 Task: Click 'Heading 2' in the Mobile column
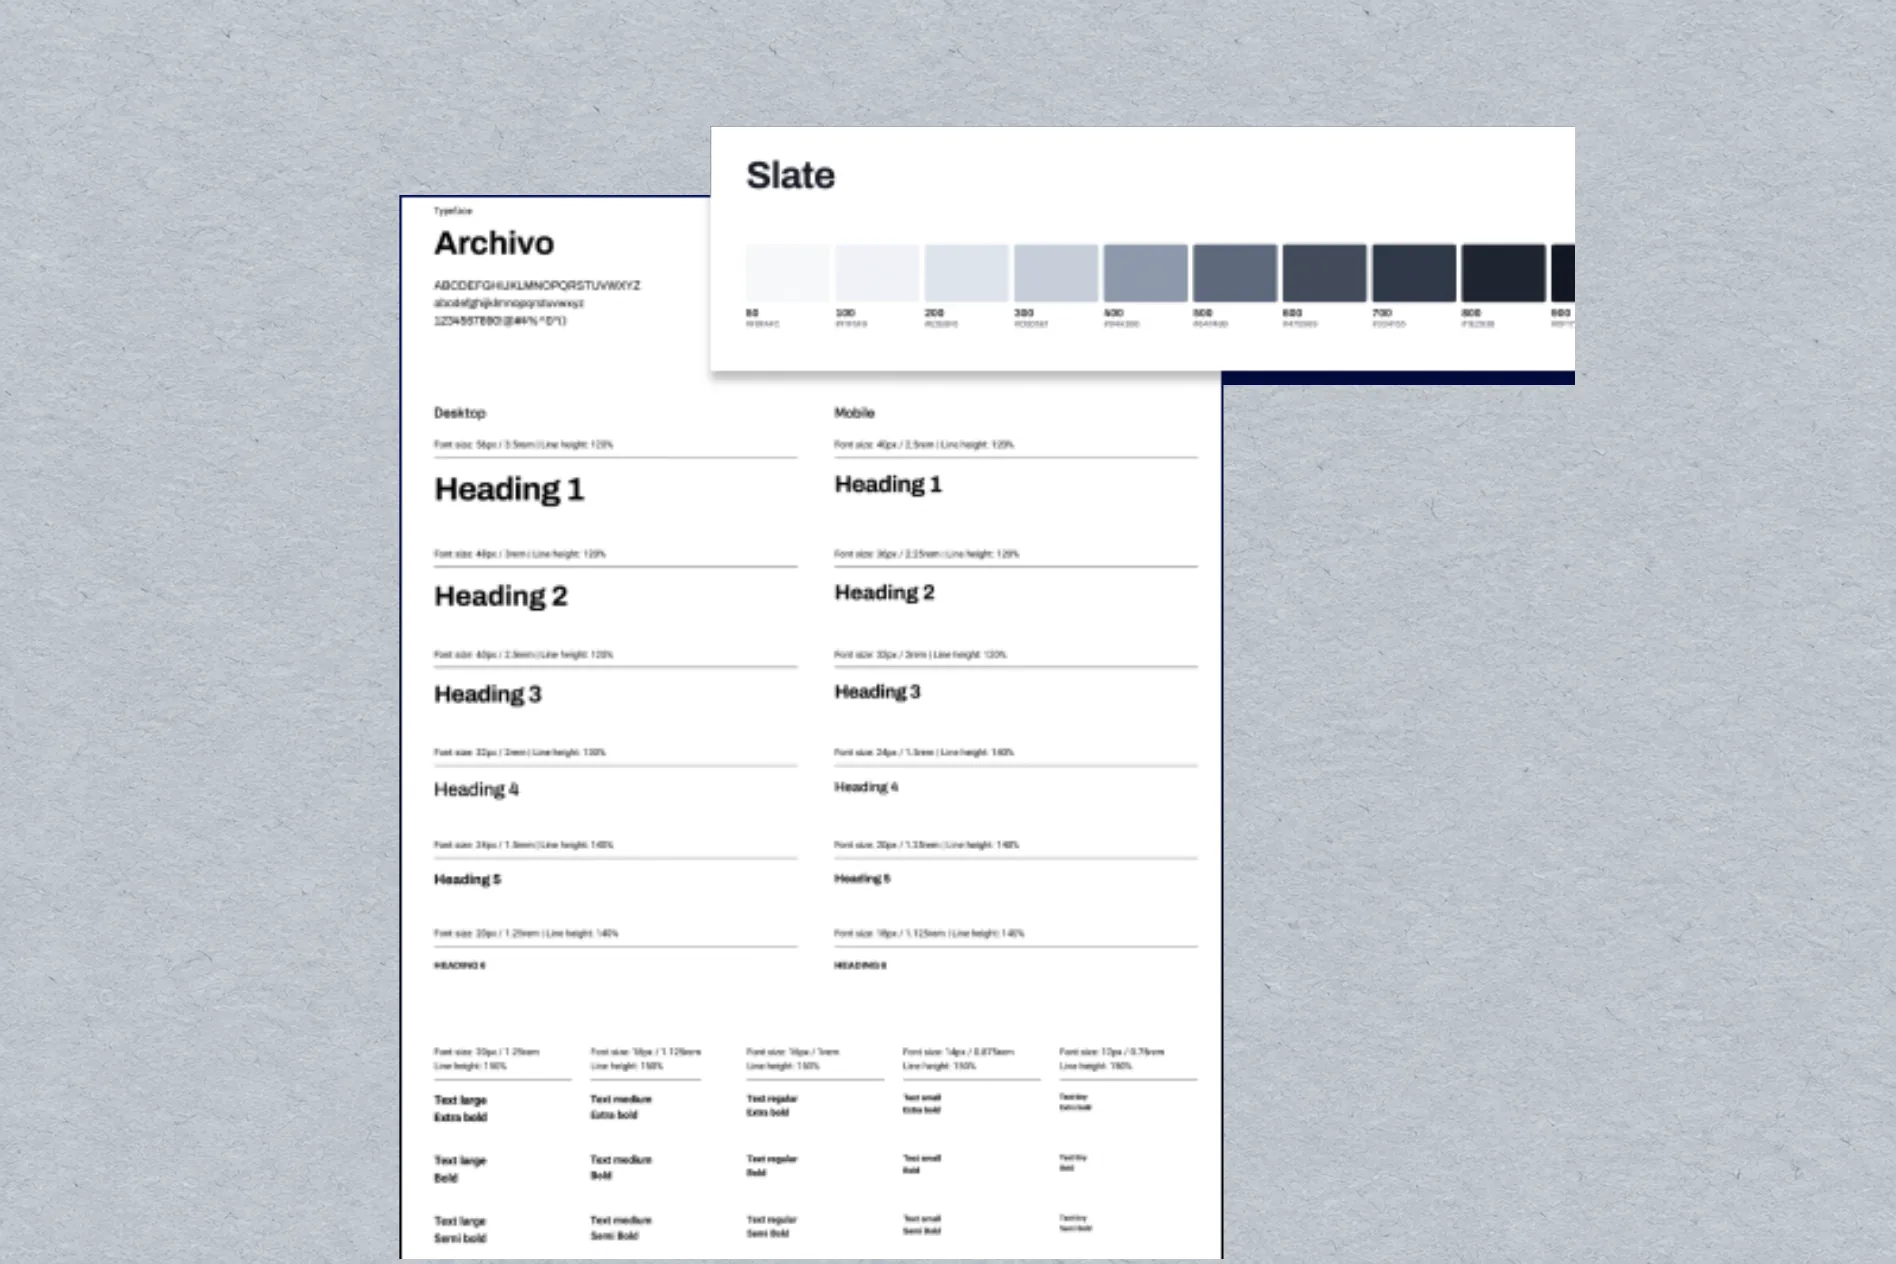tap(884, 593)
